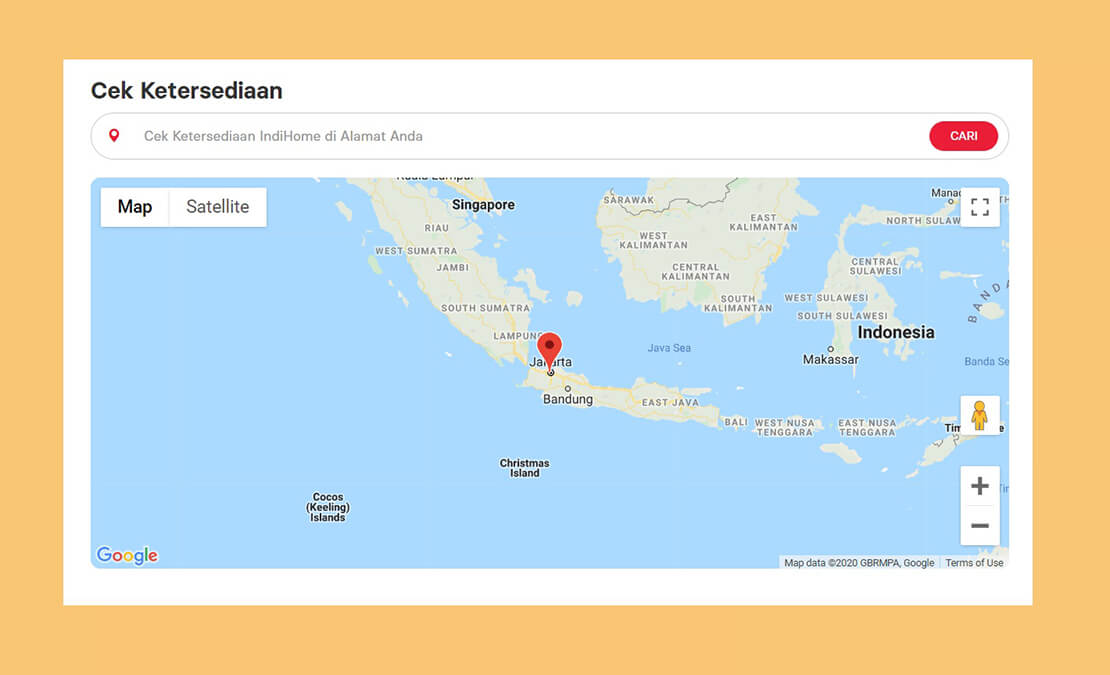Viewport: 1110px width, 675px height.
Task: Click the Christmas Island label
Action: (x=525, y=468)
